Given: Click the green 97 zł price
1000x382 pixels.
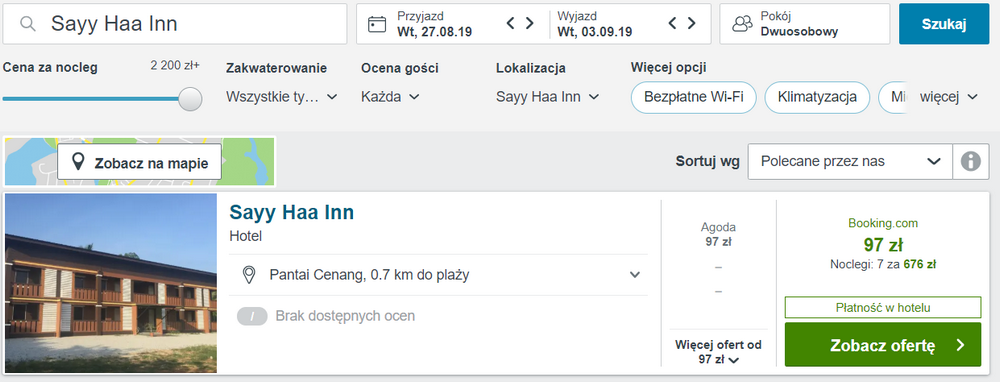Looking at the screenshot, I should [883, 244].
